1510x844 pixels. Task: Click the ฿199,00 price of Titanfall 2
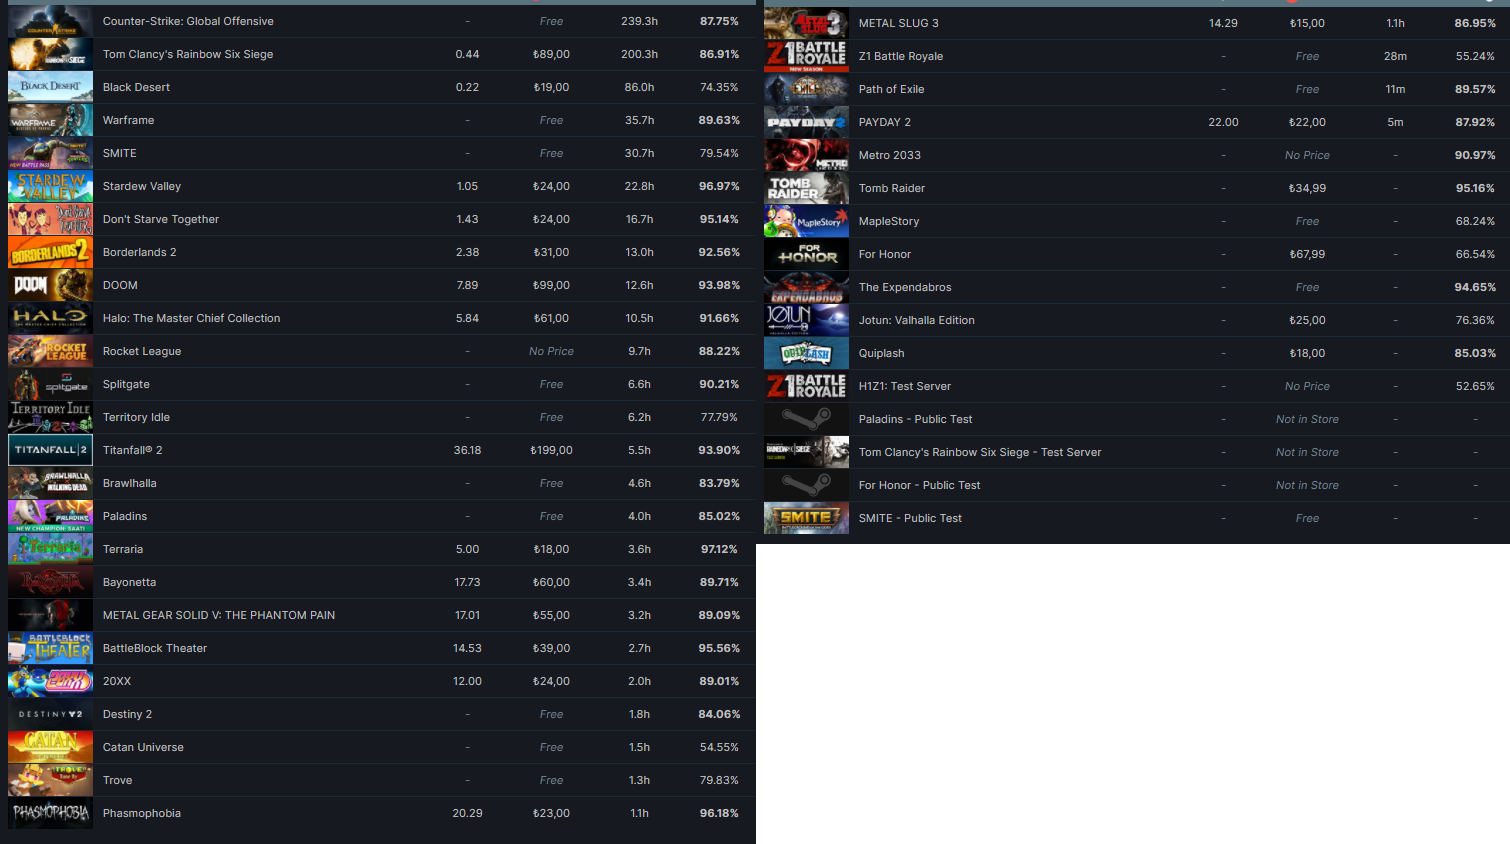tap(551, 450)
